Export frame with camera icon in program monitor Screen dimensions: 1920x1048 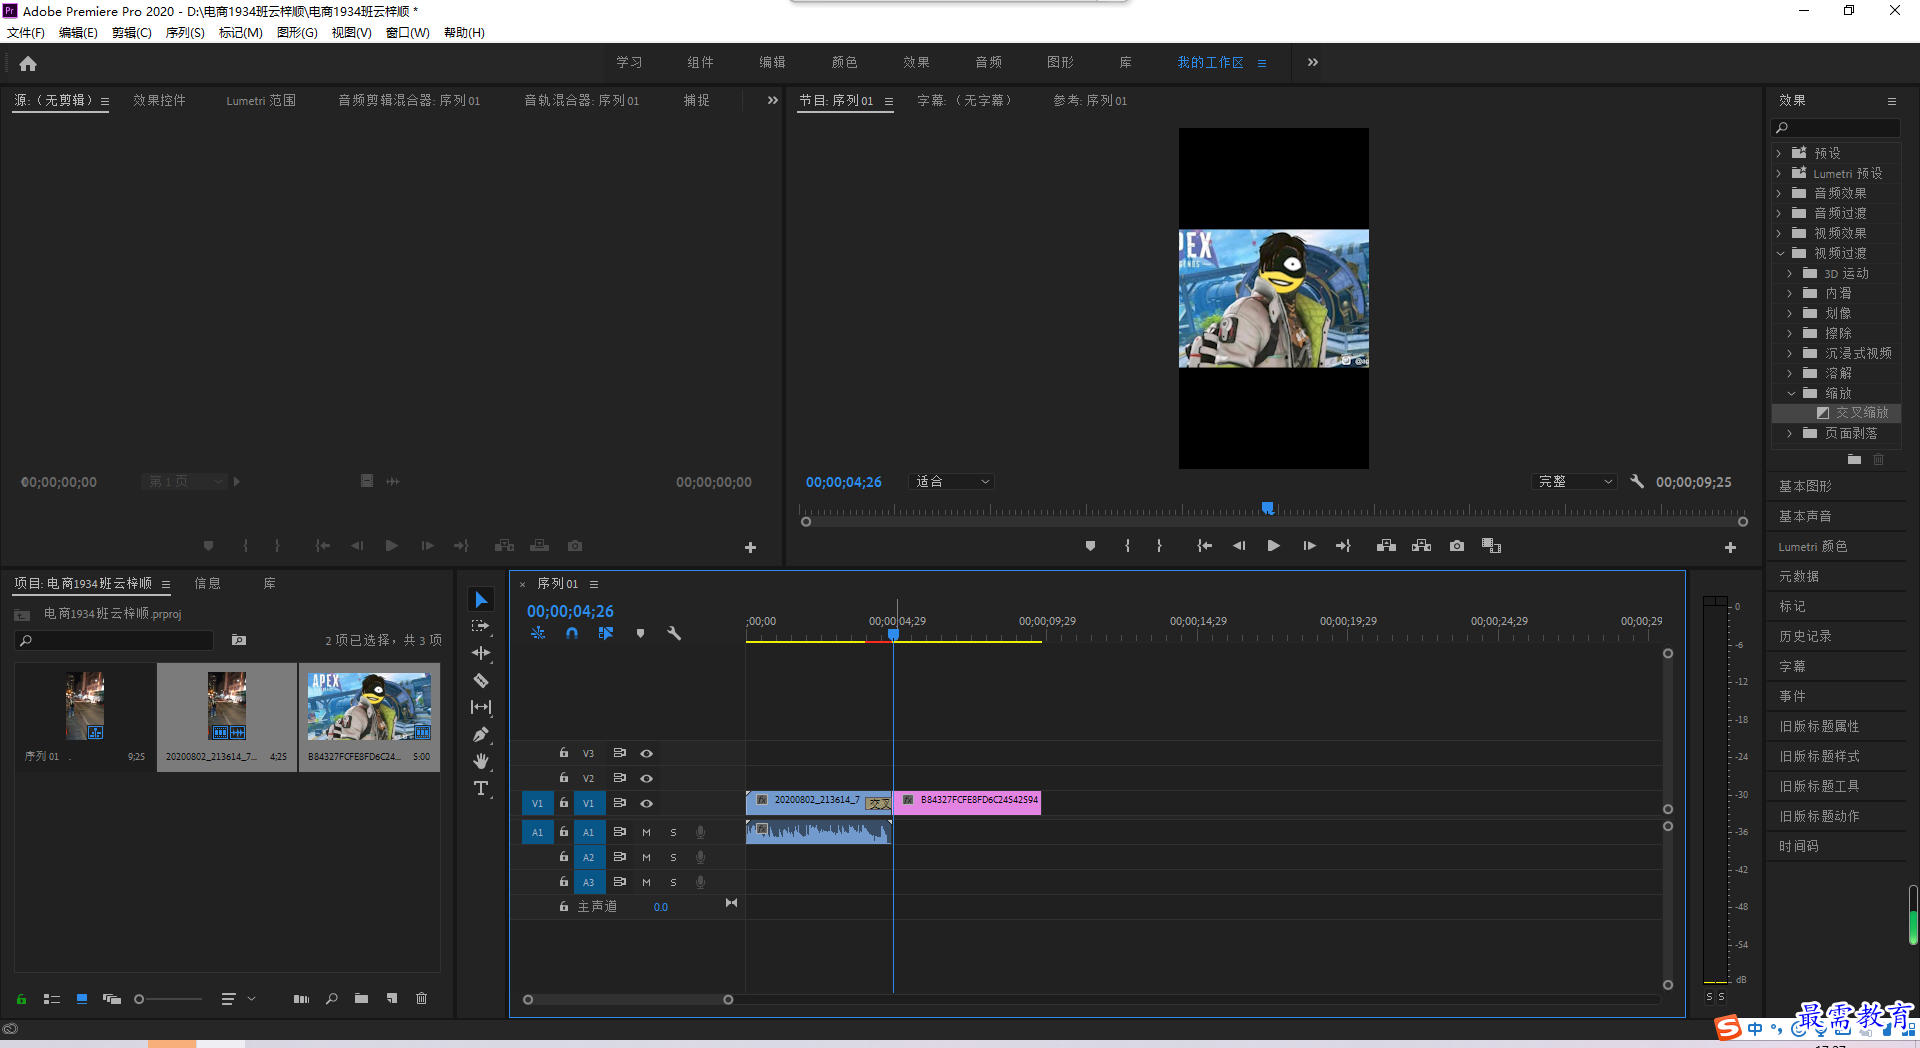1457,546
